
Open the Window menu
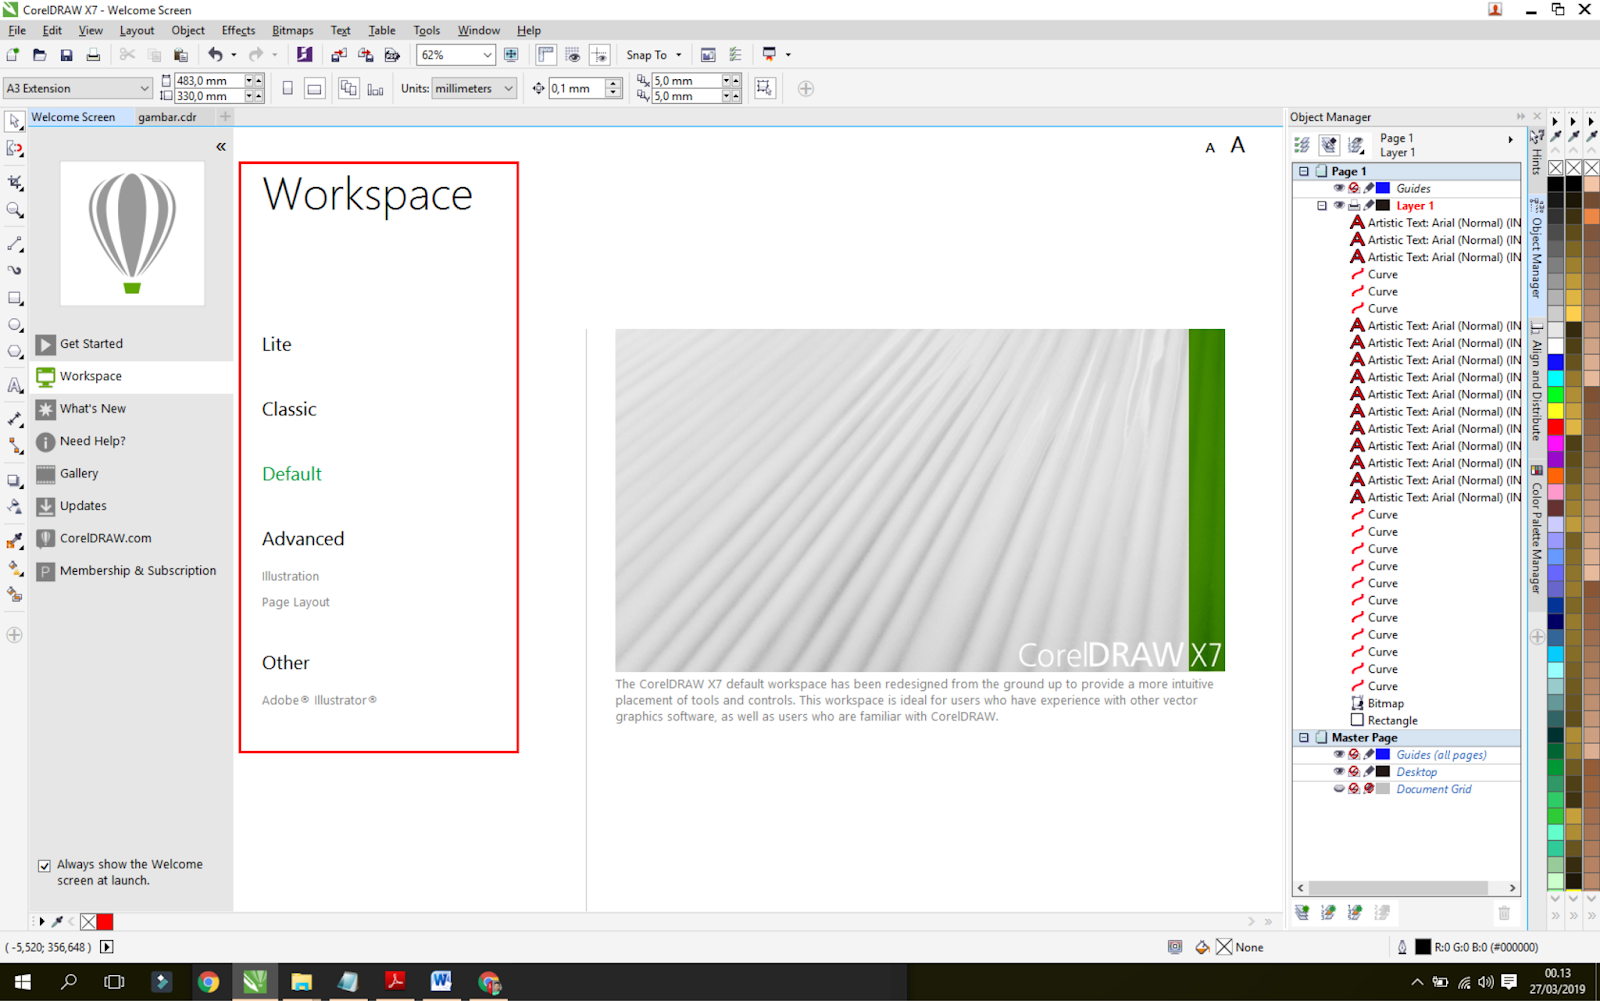pyautogui.click(x=479, y=30)
